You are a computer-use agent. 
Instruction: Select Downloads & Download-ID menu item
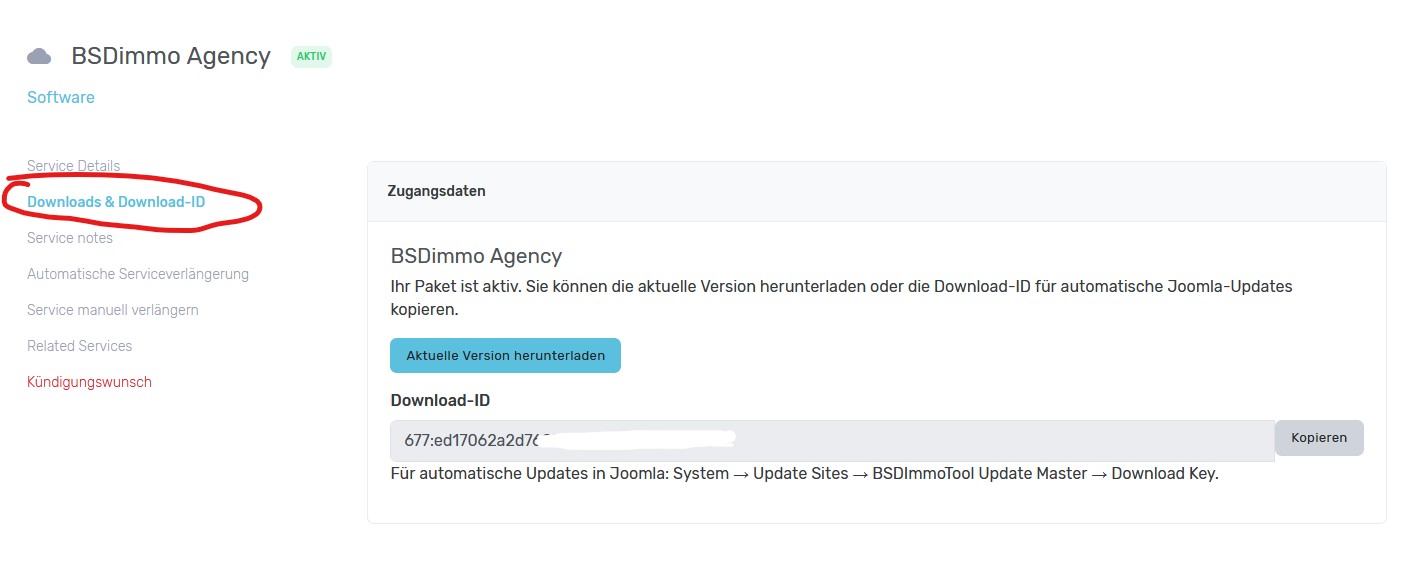coord(116,202)
